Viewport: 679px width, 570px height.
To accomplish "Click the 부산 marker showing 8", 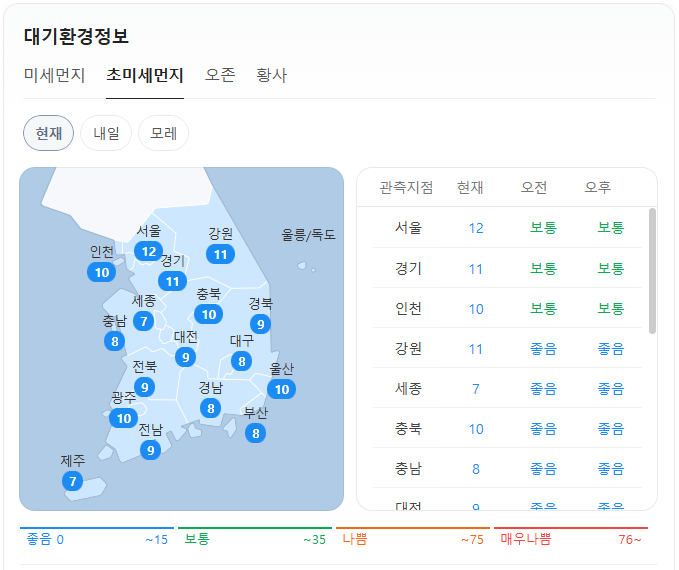I will [x=255, y=433].
